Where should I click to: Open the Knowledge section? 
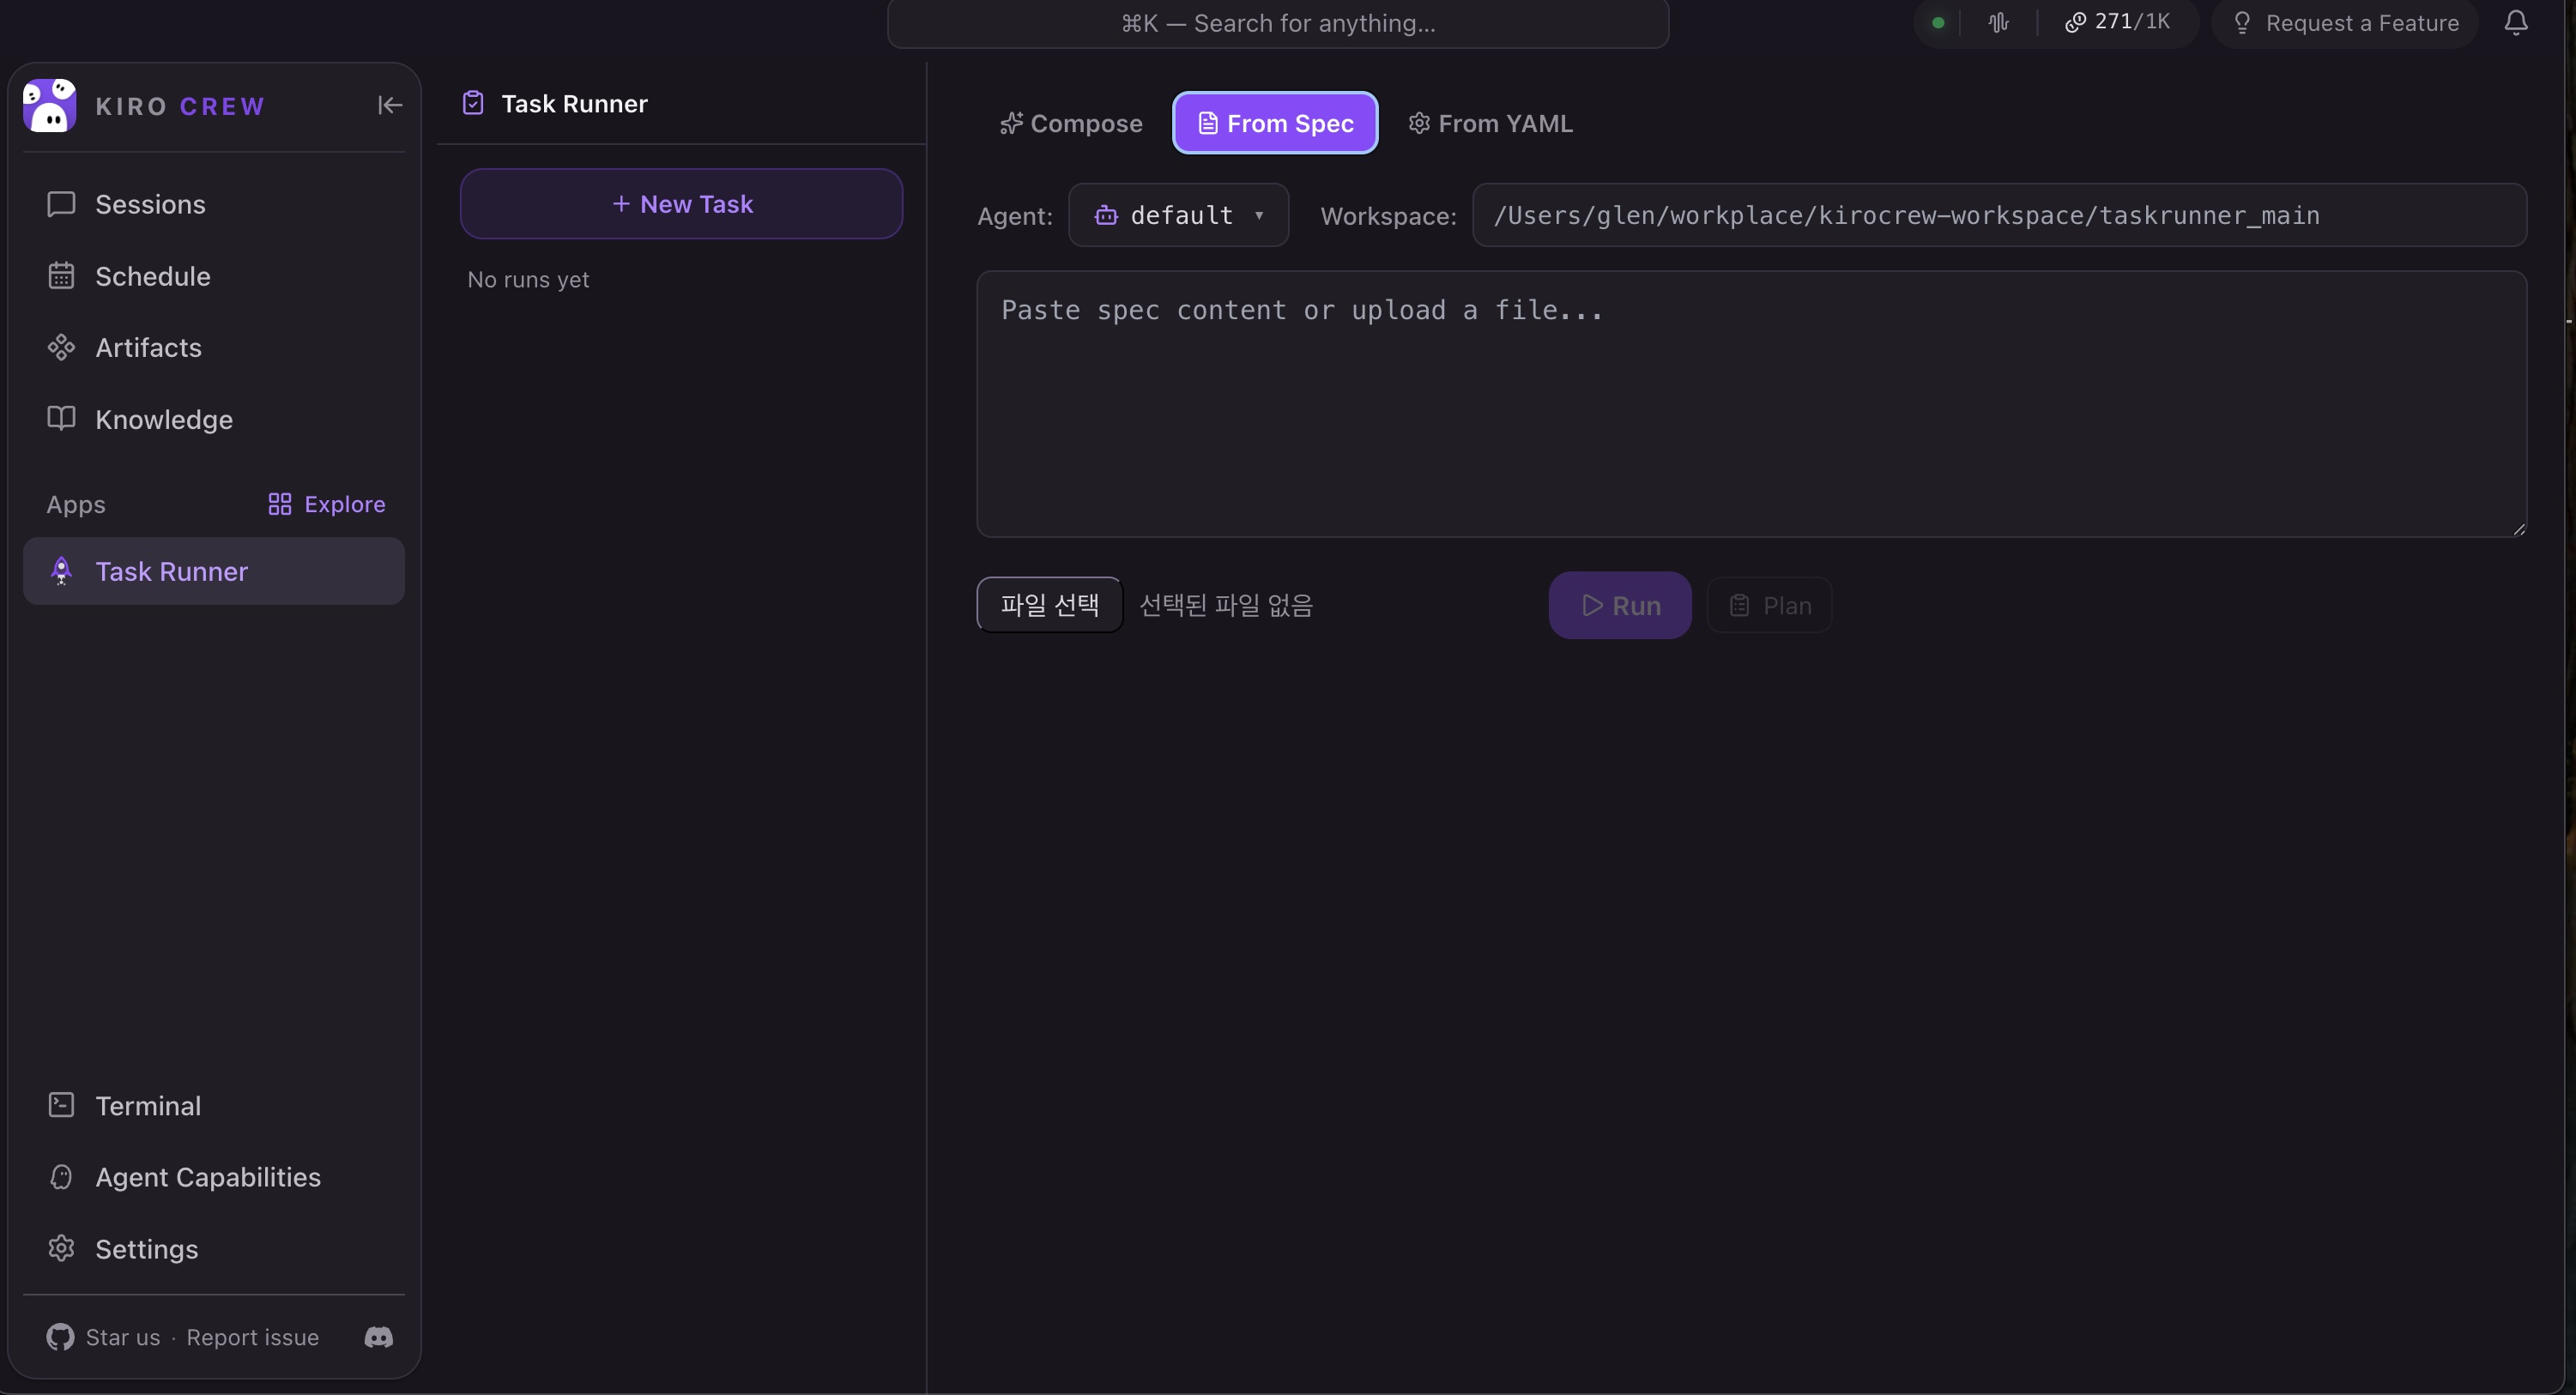pos(214,419)
